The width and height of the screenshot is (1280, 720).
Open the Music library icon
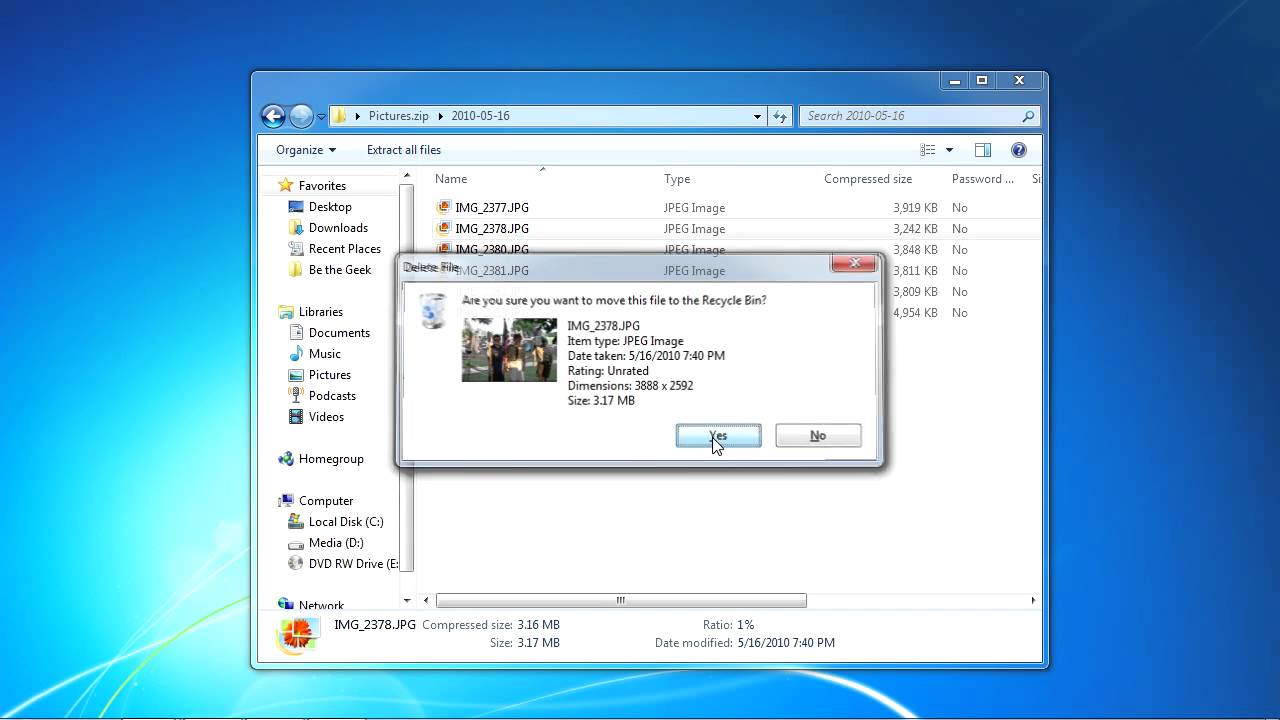click(x=296, y=354)
